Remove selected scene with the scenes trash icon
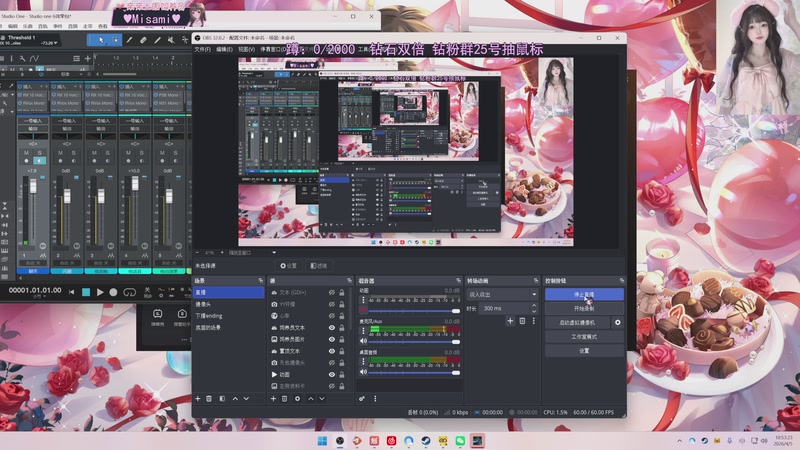This screenshot has height=450, width=800. [x=209, y=398]
